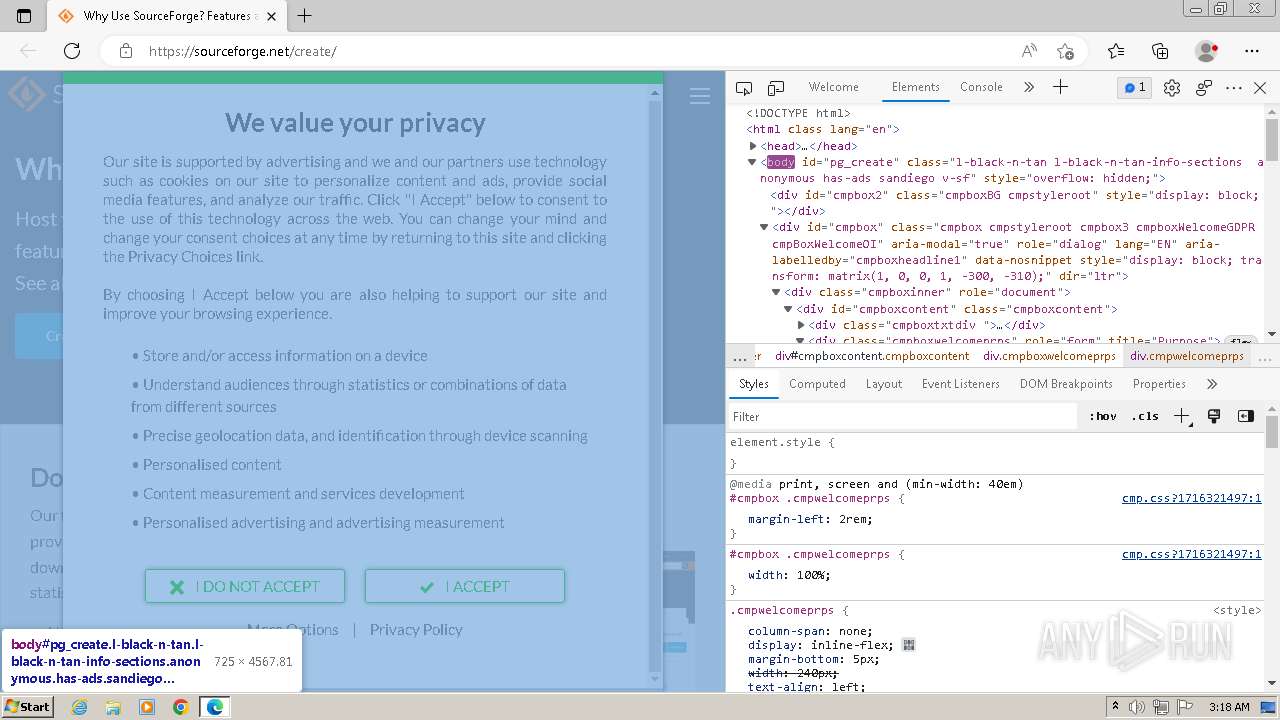This screenshot has width=1280, height=720.
Task: Open cmp.css link for width rule
Action: tap(1191, 554)
